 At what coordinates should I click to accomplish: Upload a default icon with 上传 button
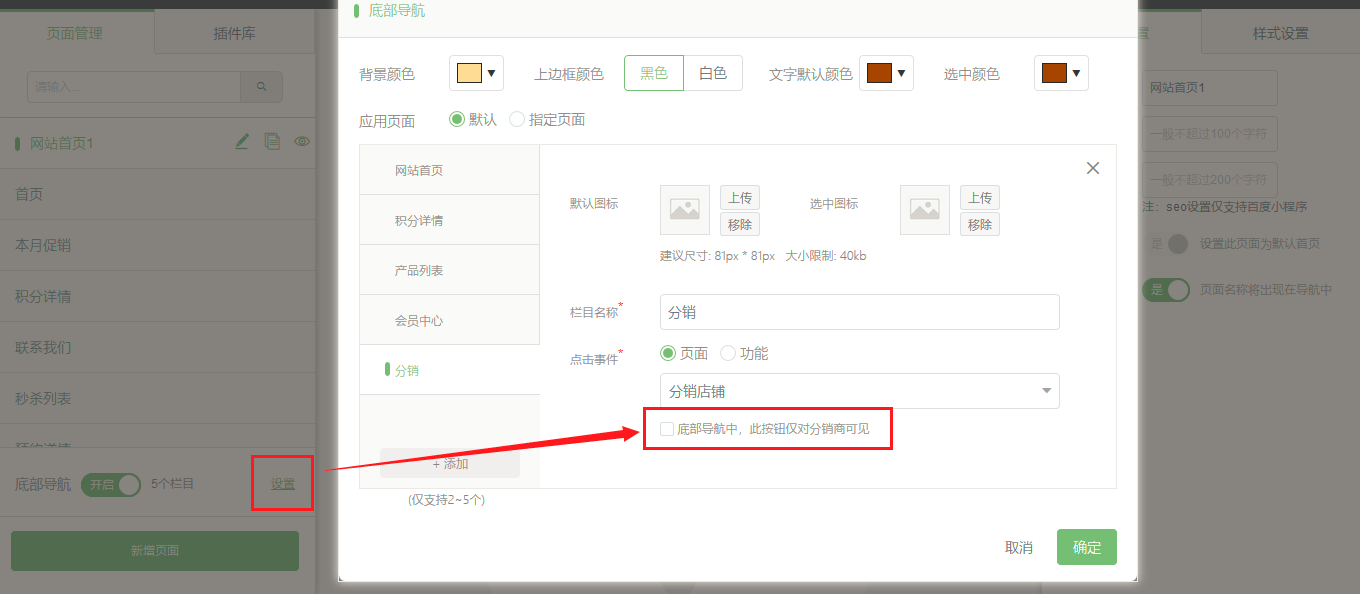[x=740, y=197]
